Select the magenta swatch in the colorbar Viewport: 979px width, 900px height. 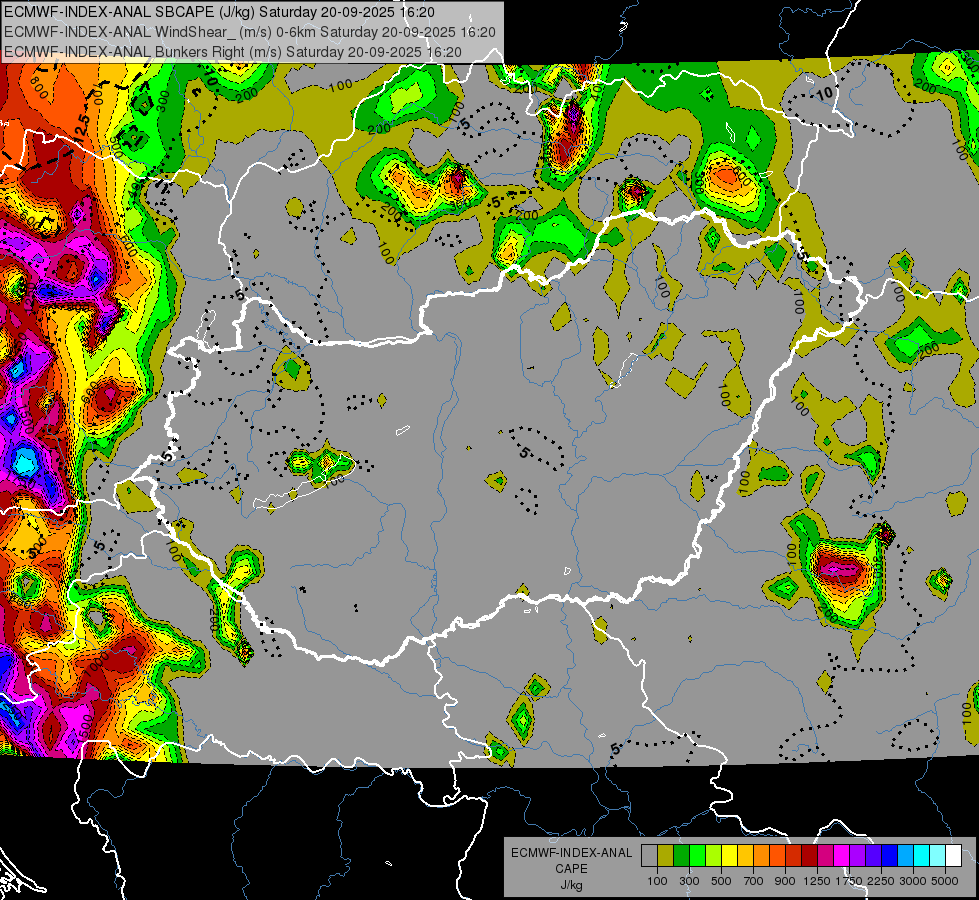point(842,855)
